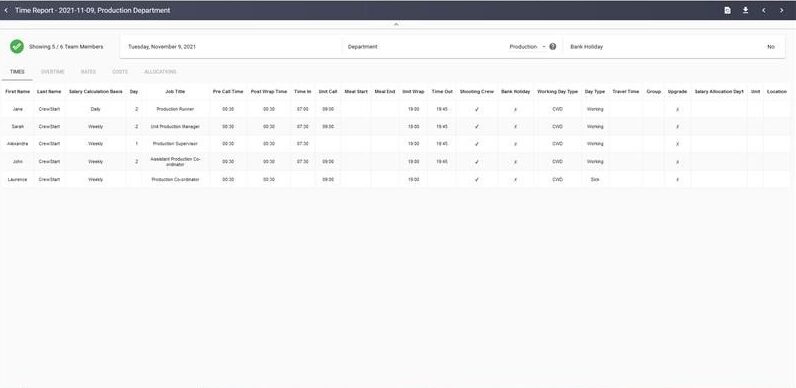
Task: Go to the previous day's time report
Action: pos(764,10)
